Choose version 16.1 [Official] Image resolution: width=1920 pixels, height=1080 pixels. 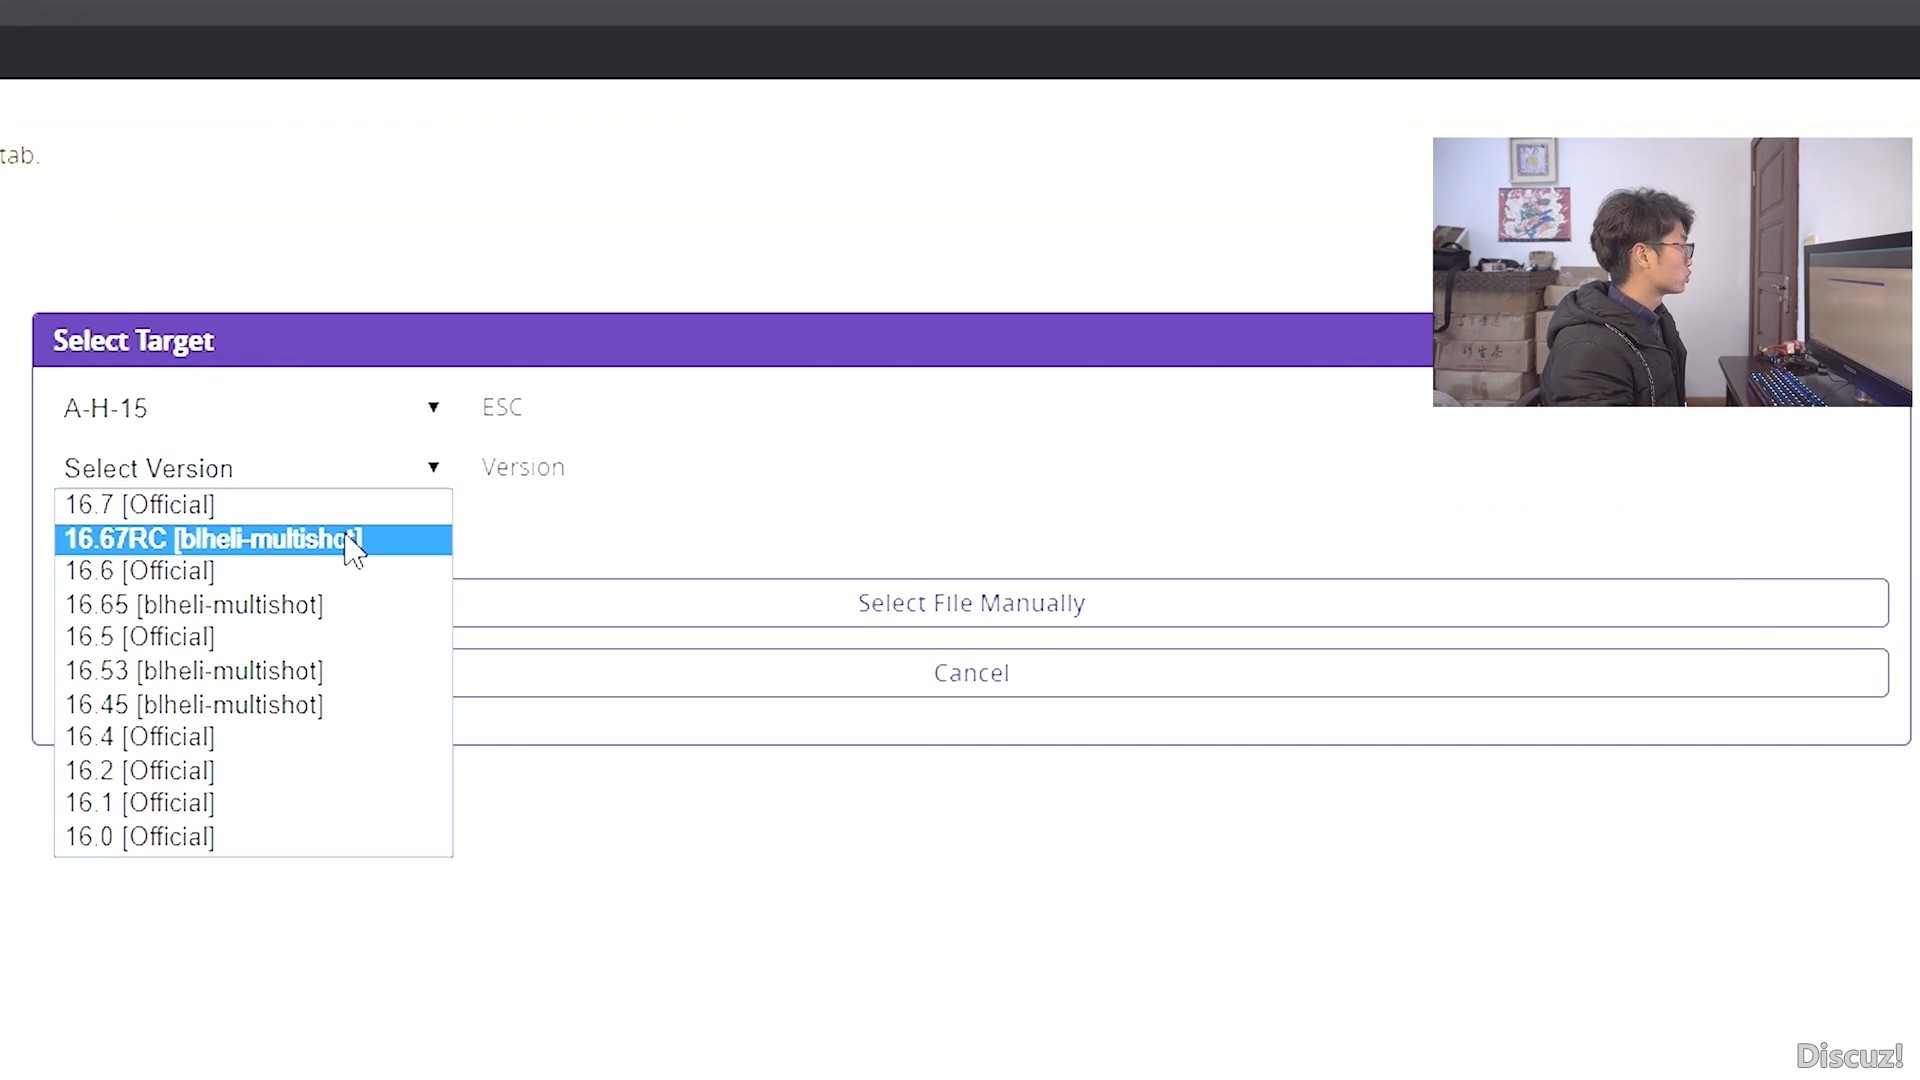[253, 803]
